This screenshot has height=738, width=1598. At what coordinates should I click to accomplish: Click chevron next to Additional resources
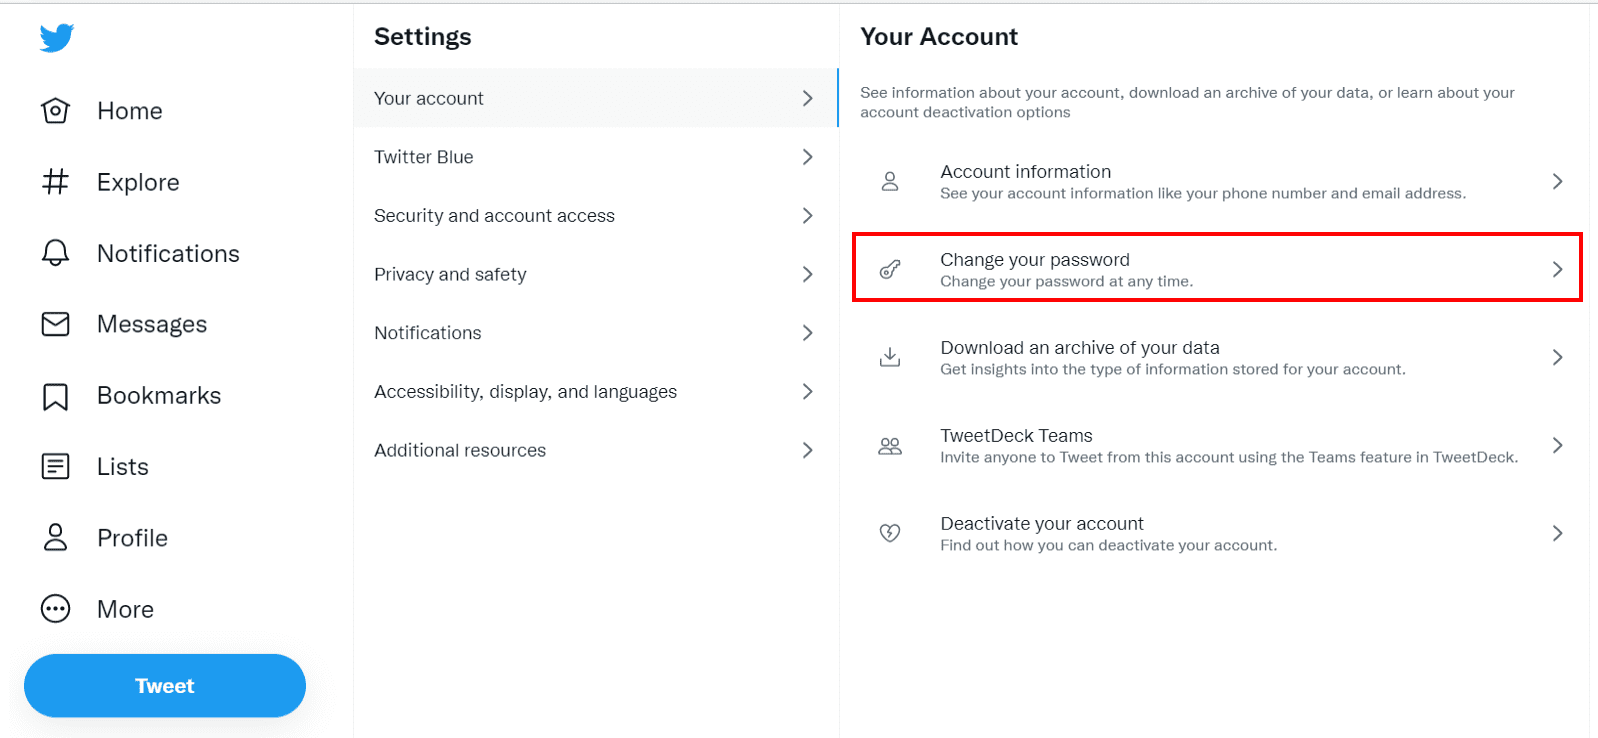(808, 450)
